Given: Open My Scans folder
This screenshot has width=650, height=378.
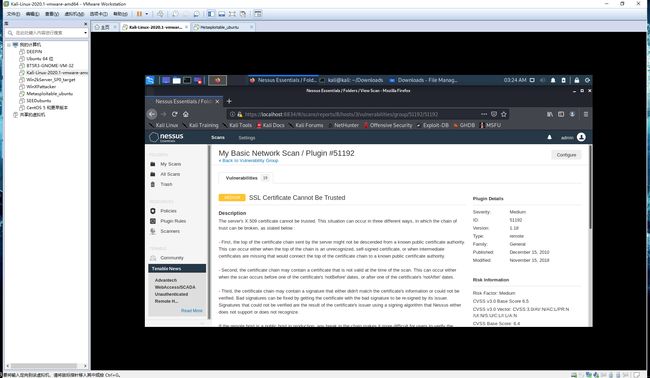Looking at the screenshot, I should 170,164.
